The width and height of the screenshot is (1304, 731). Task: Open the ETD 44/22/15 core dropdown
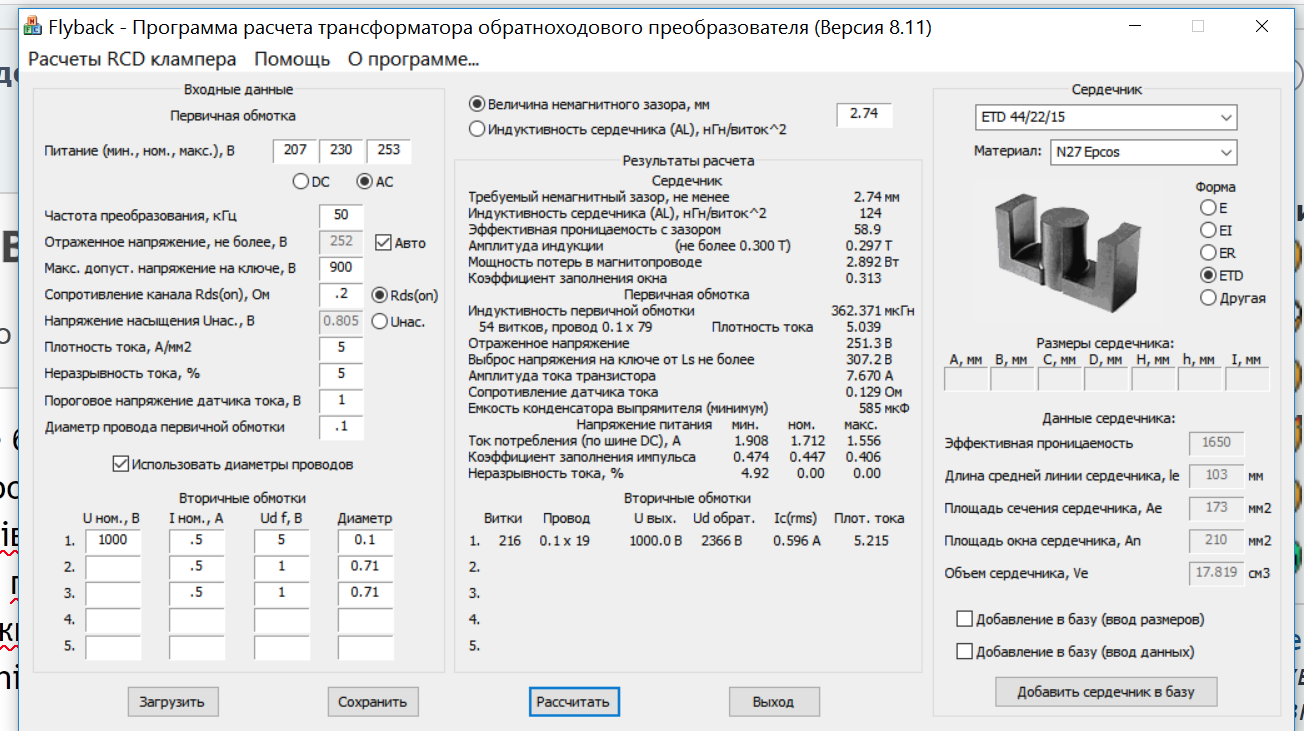coord(1106,118)
